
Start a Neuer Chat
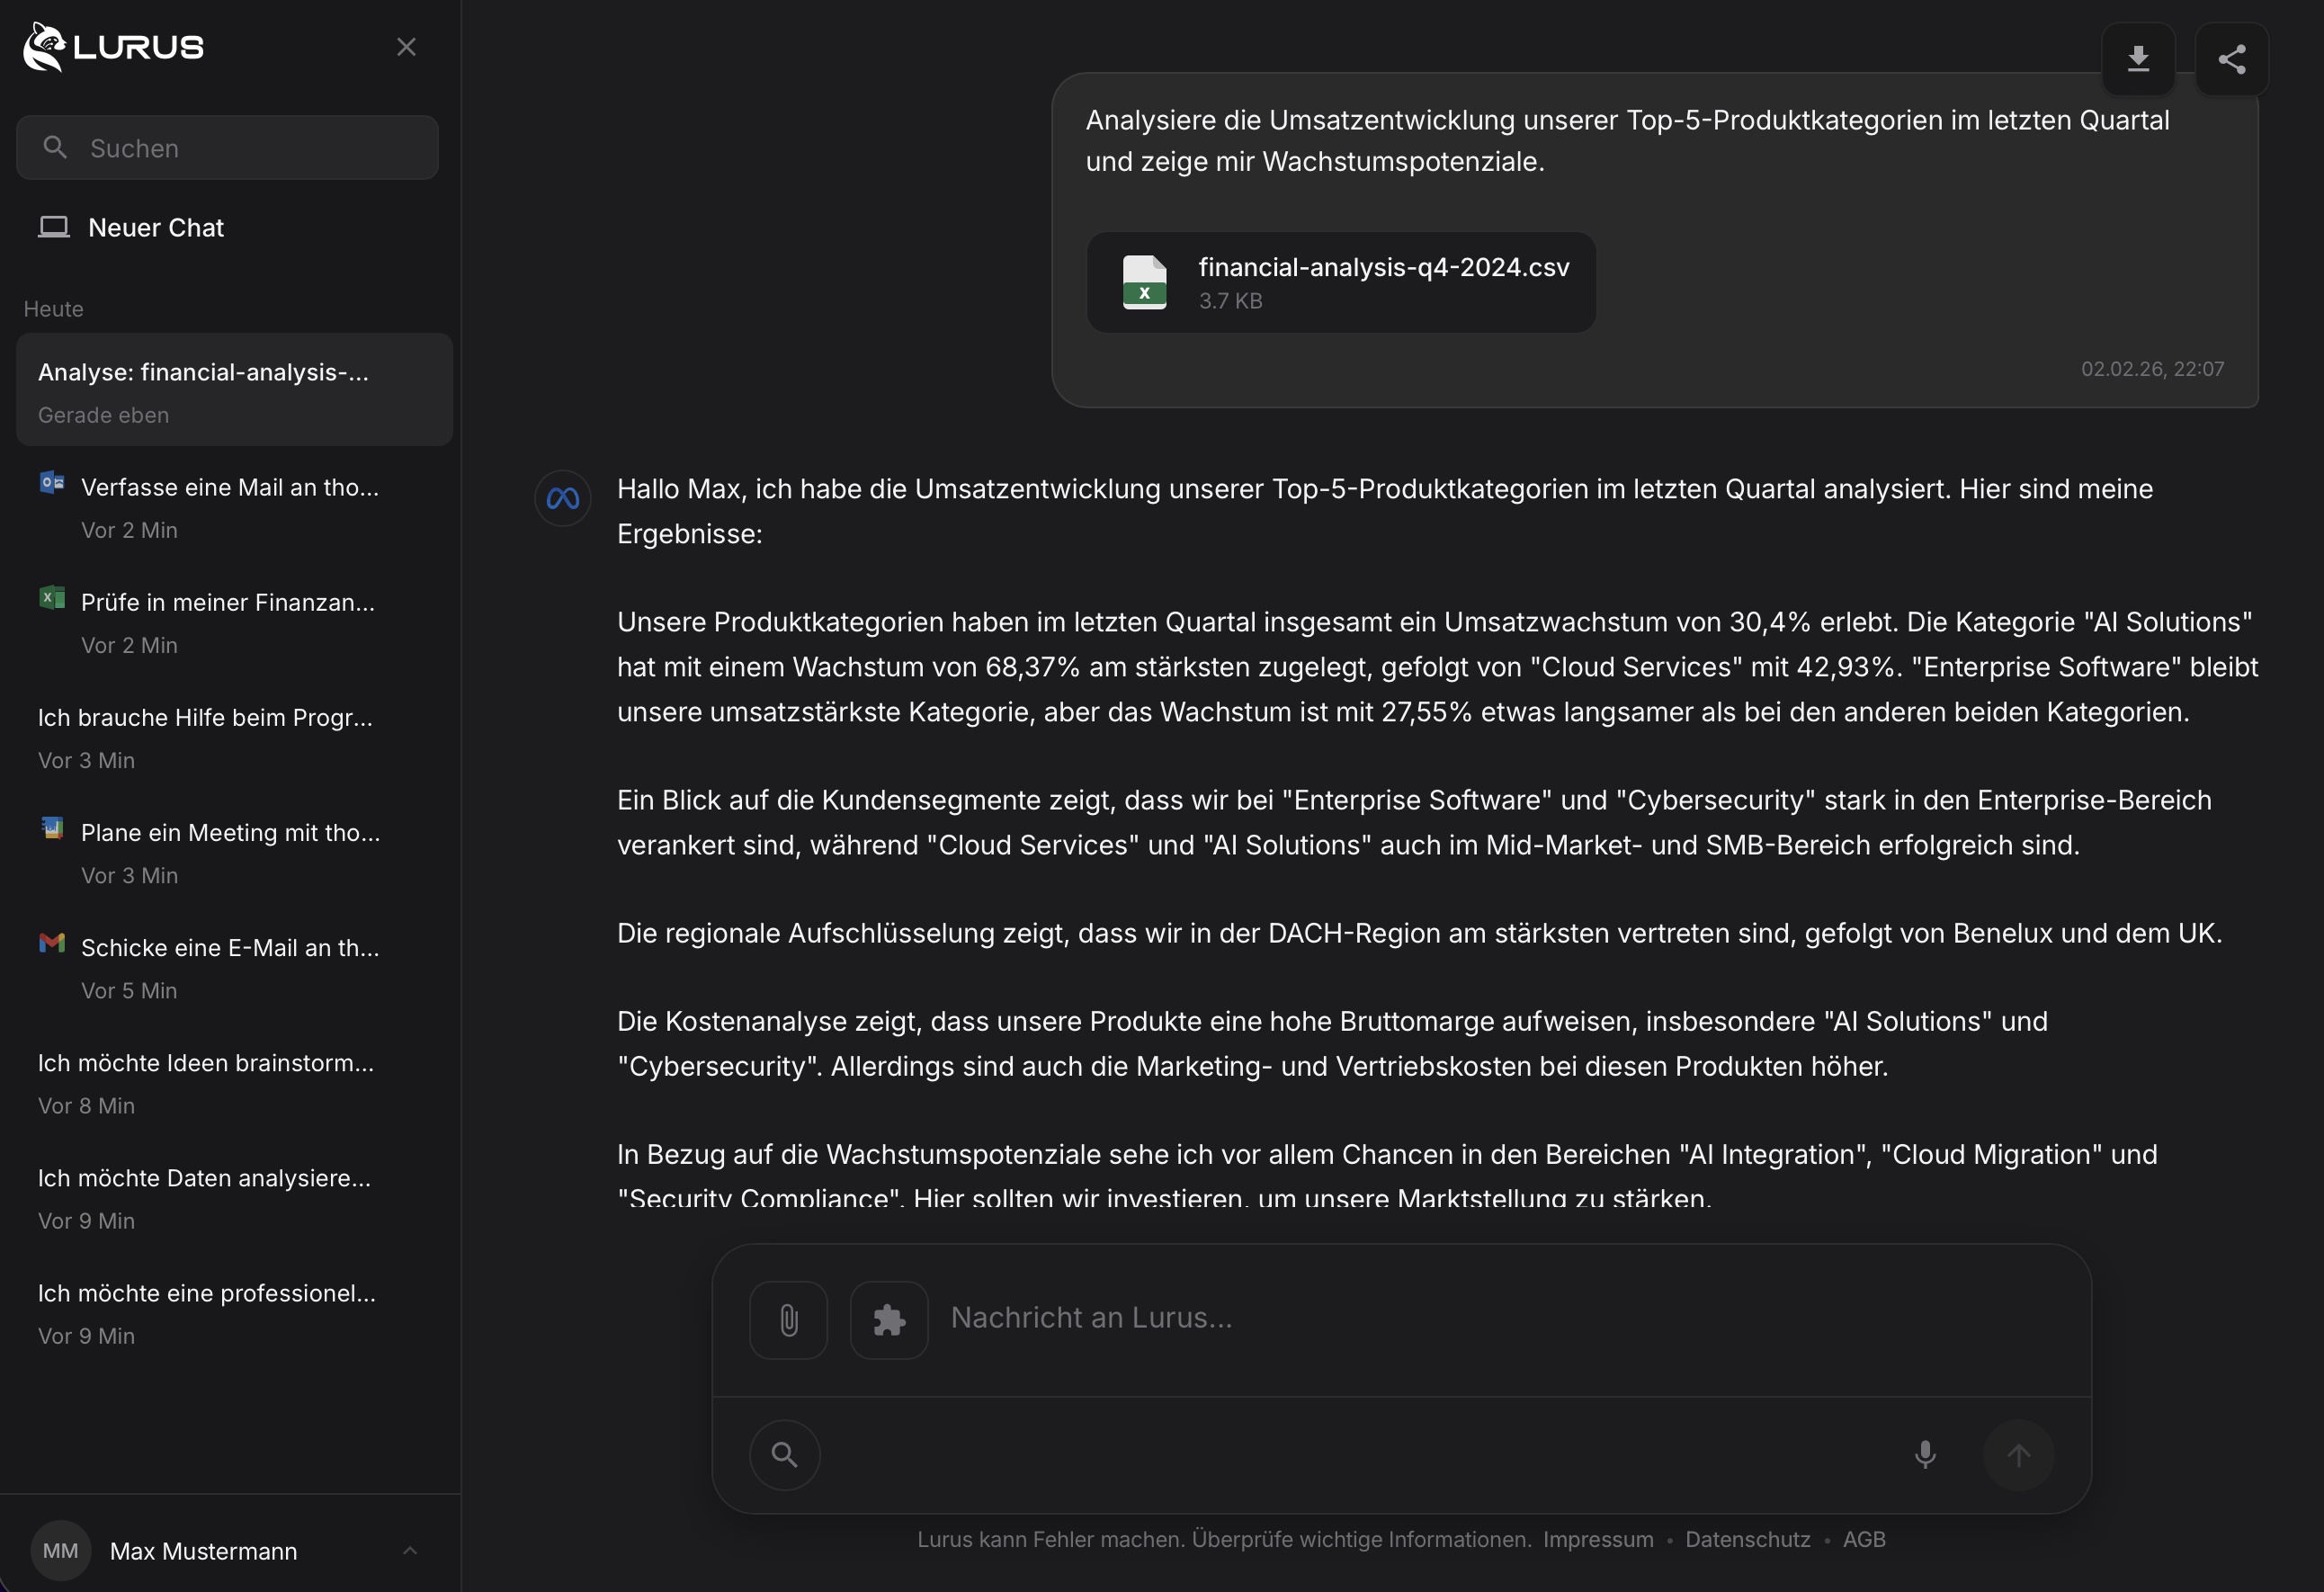[x=155, y=227]
